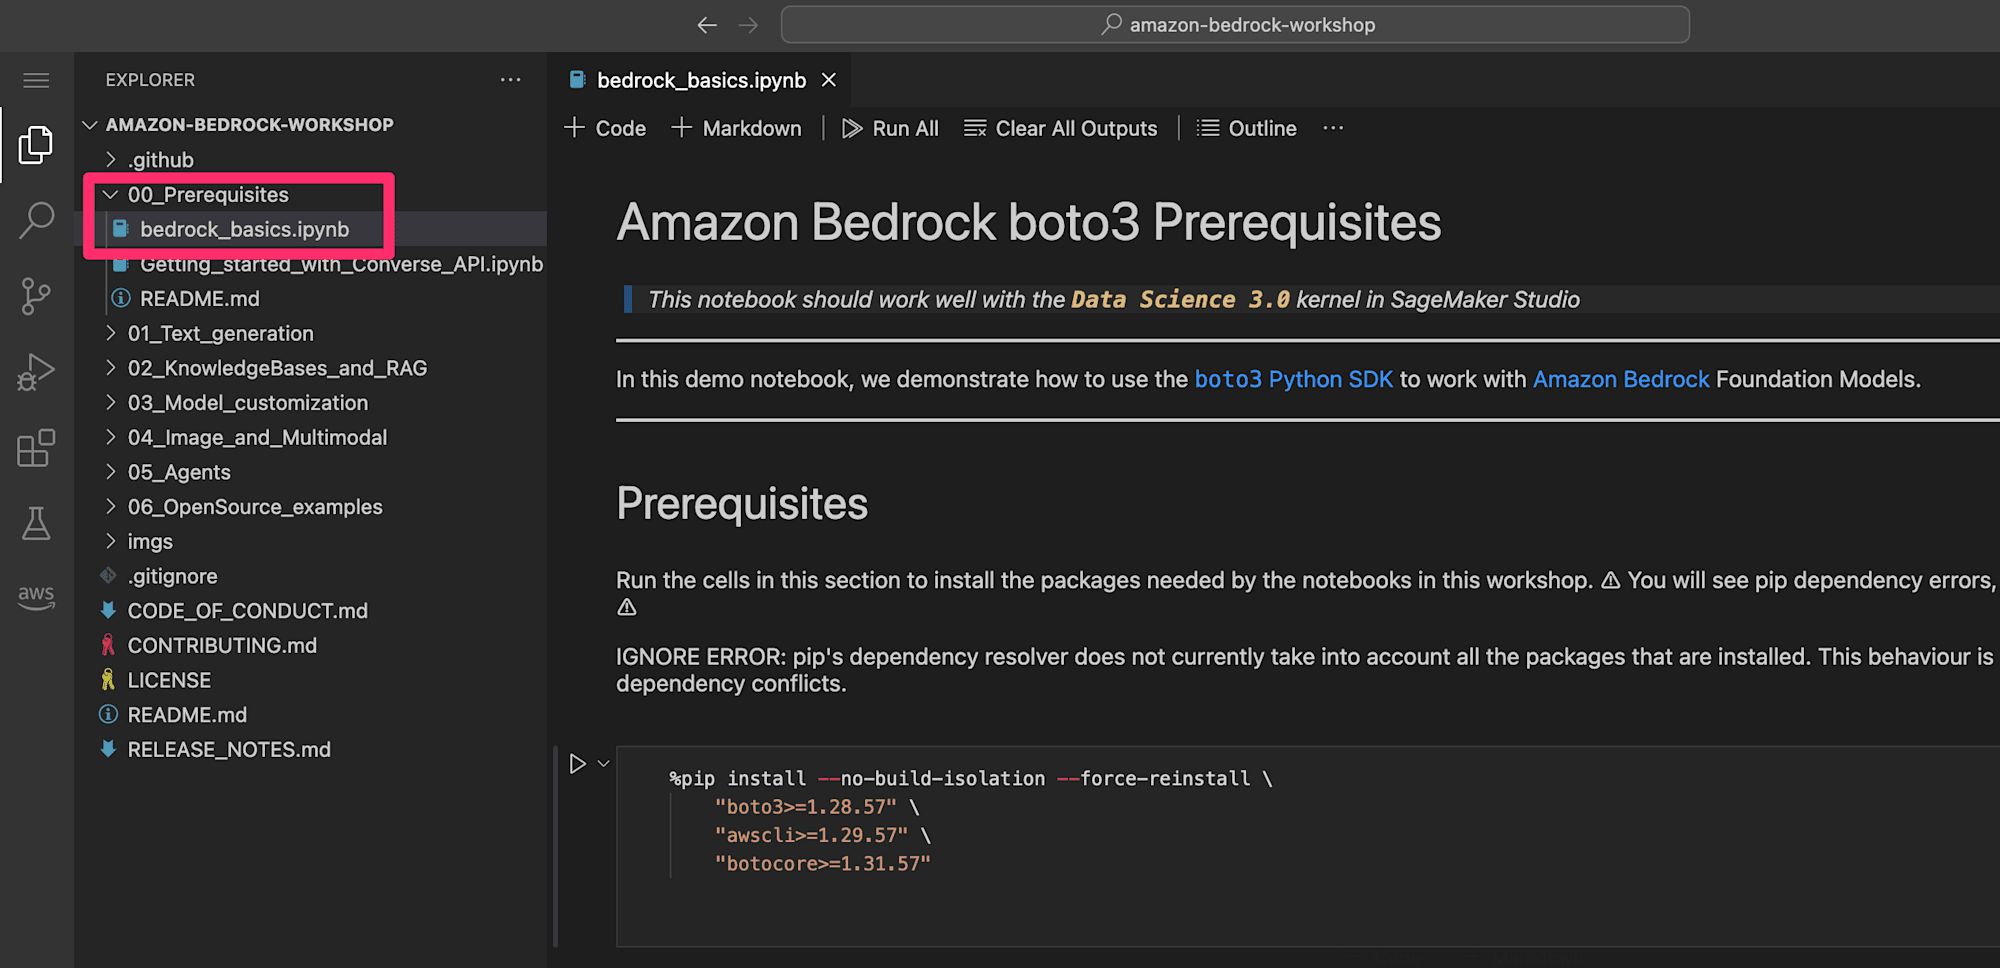The height and width of the screenshot is (968, 2000).
Task: Select the bedrock_basics.ipynb editor tab
Action: coord(700,80)
